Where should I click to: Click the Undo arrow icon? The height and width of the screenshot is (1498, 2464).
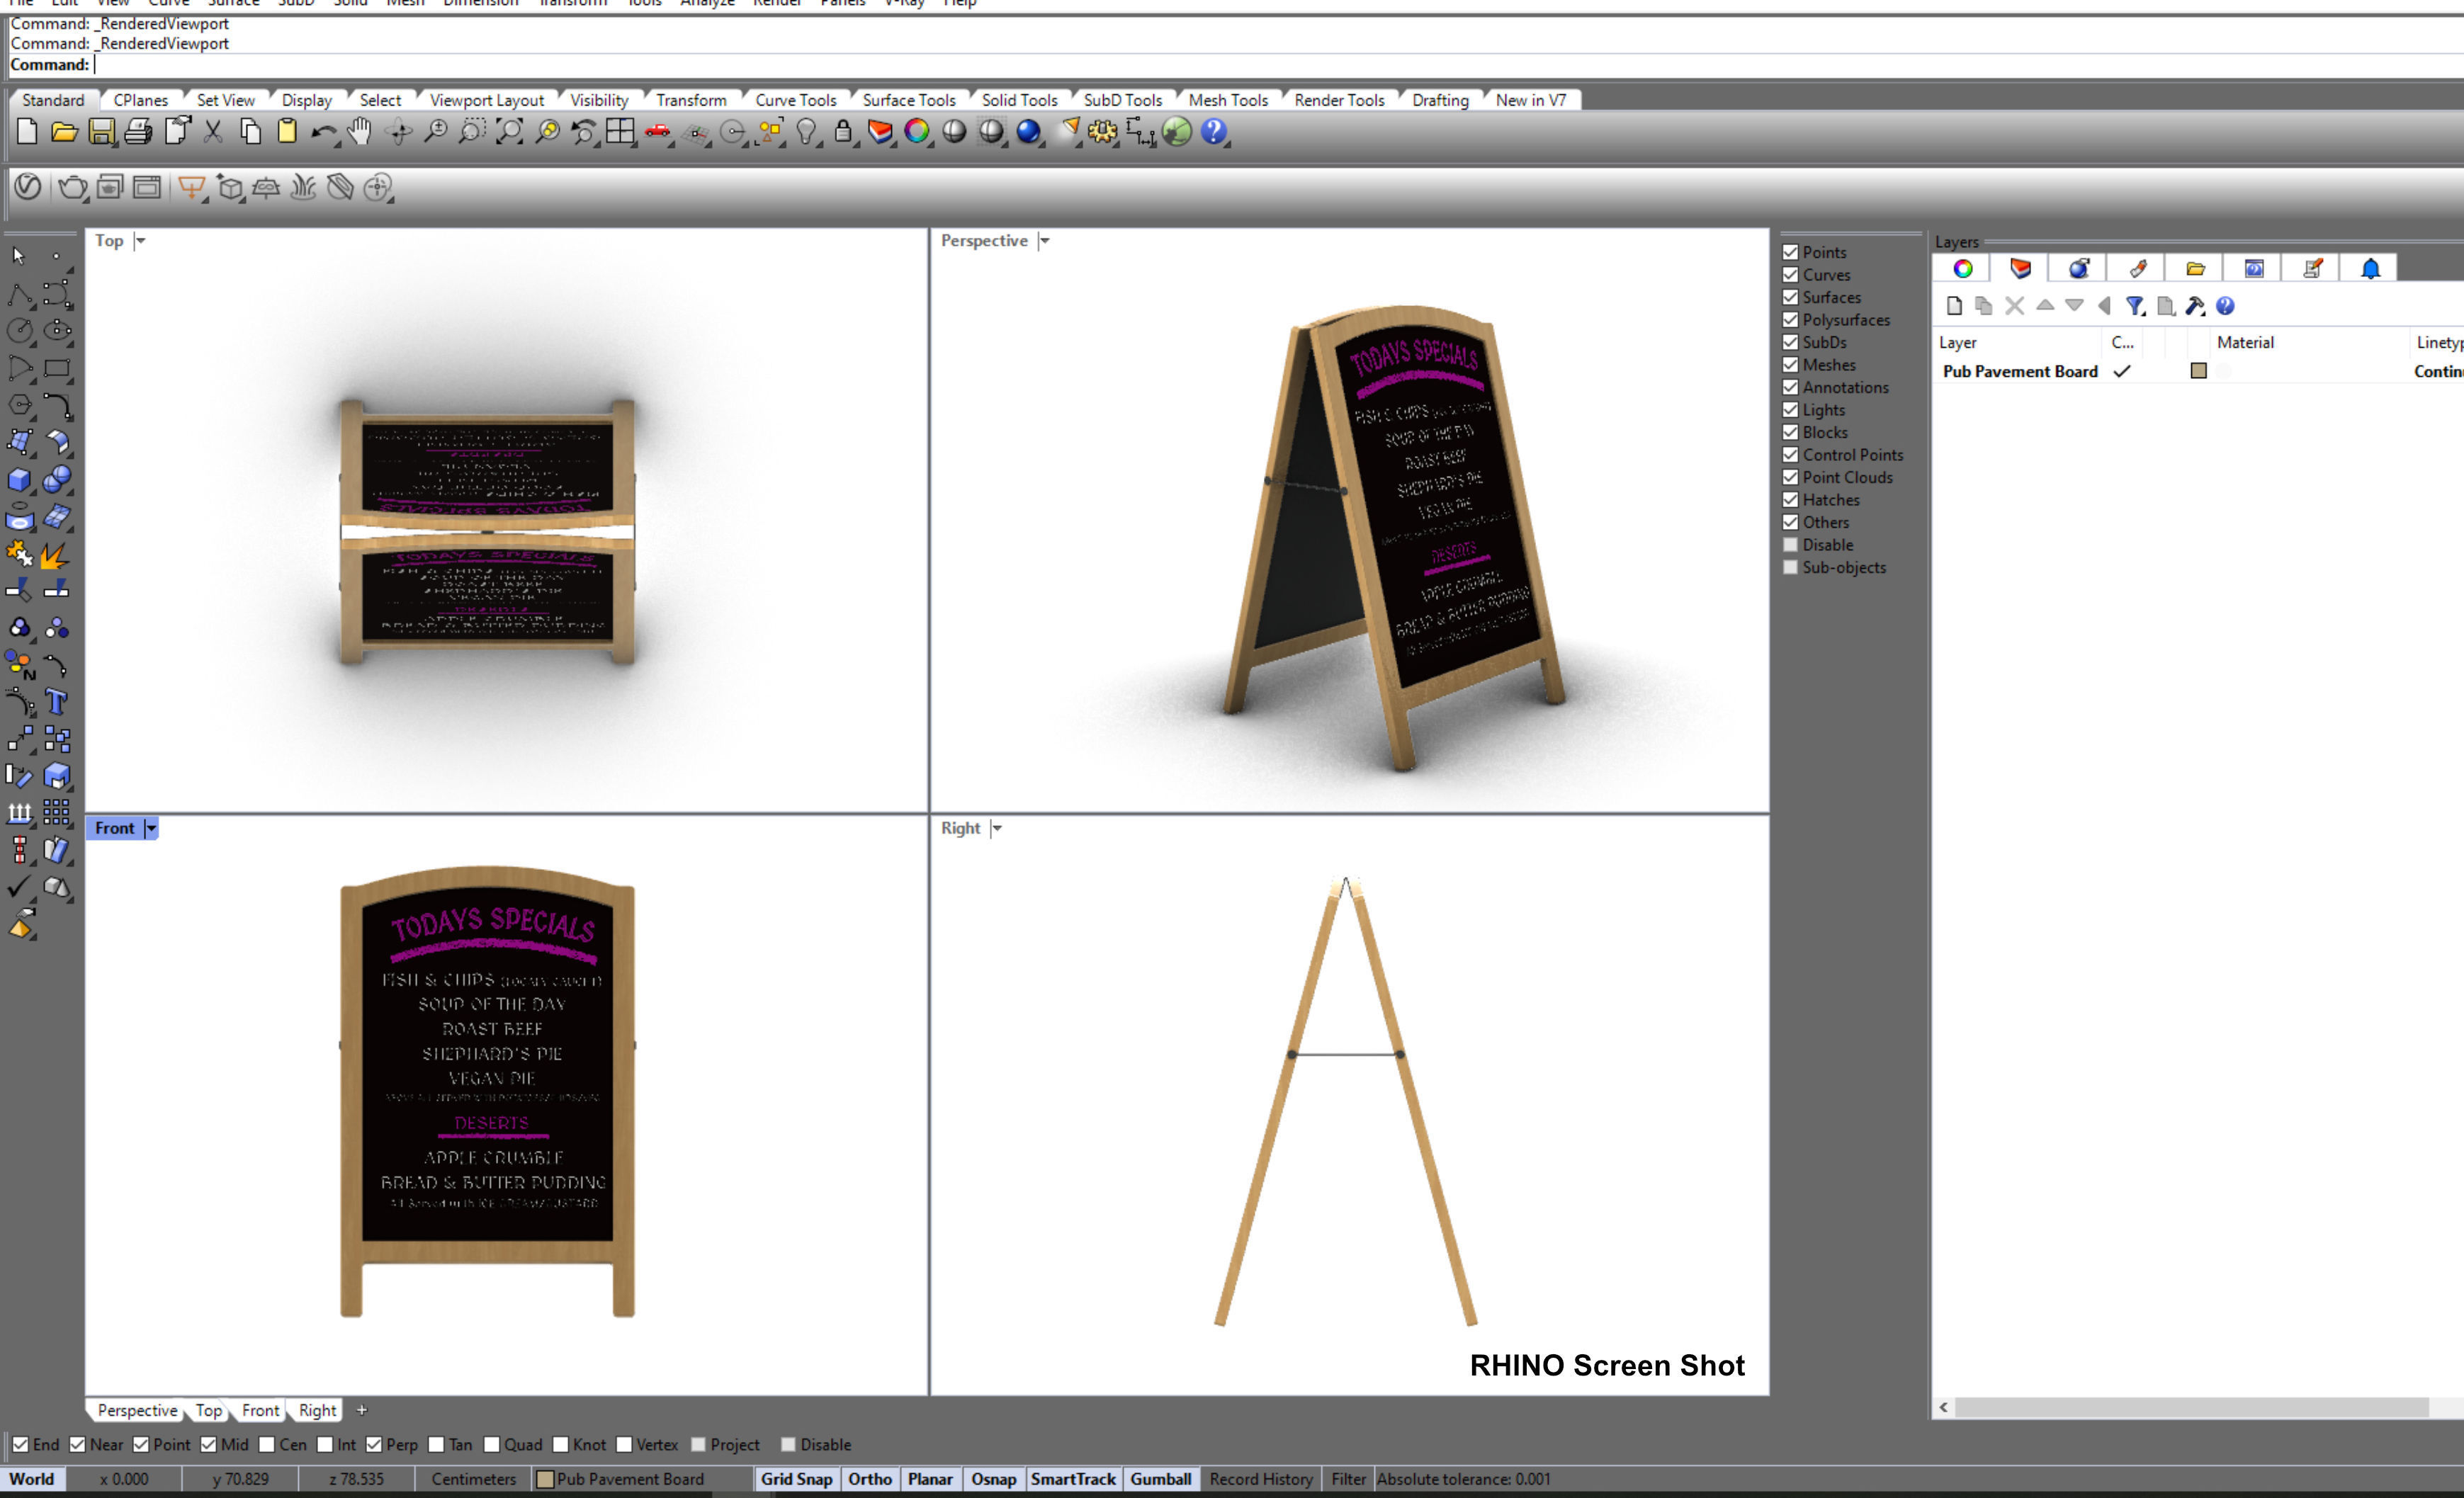pos(322,132)
